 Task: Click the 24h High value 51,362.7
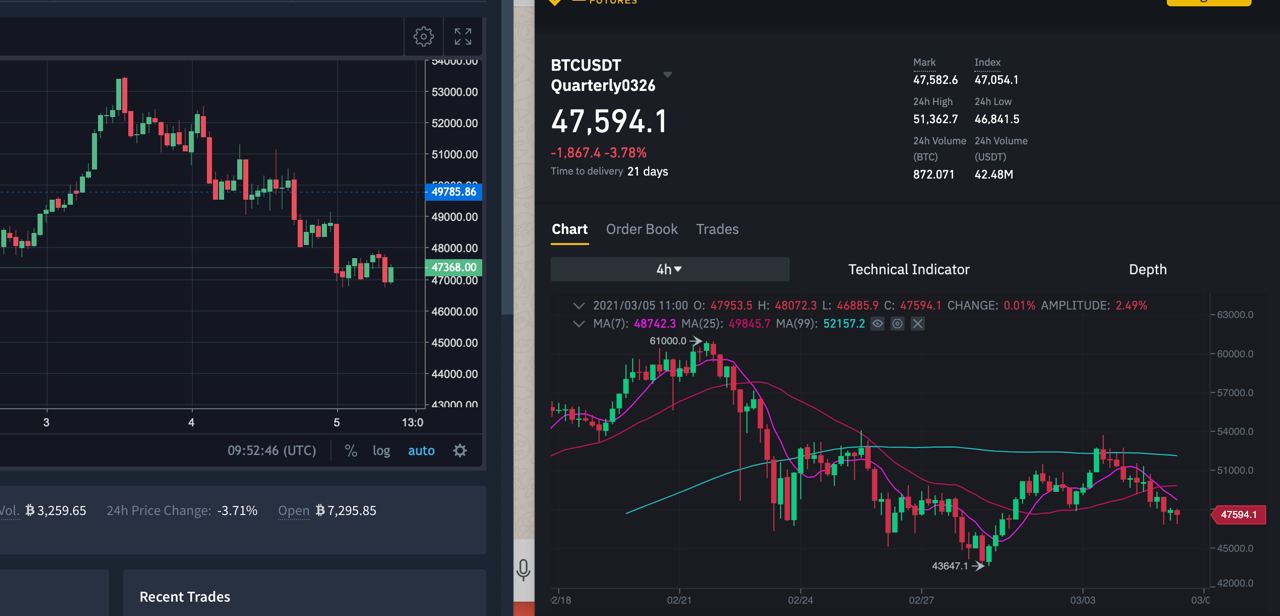[935, 119]
